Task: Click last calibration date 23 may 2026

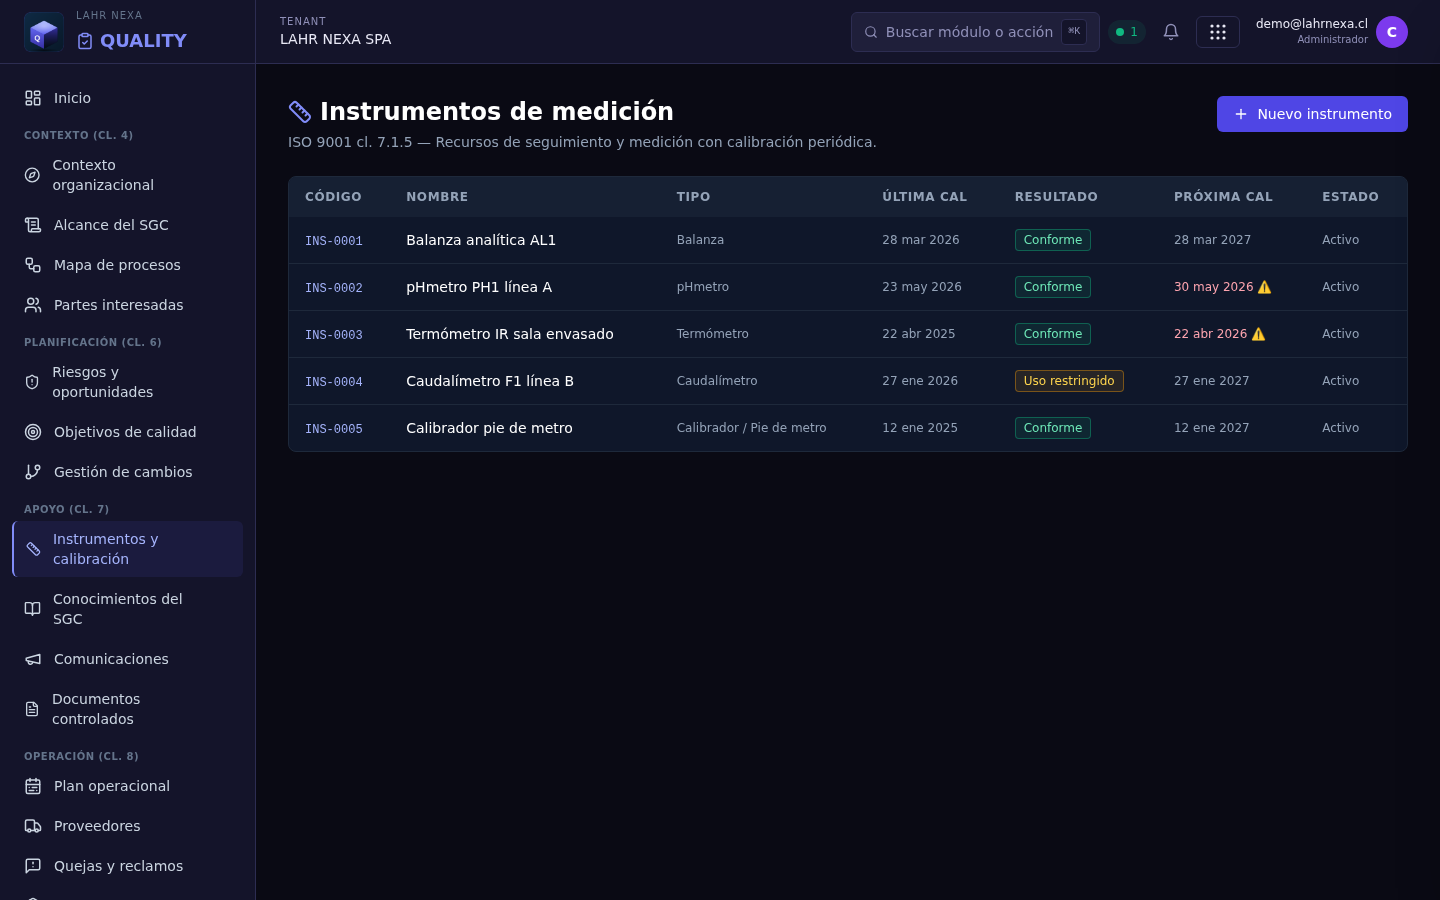Action: 922,287
